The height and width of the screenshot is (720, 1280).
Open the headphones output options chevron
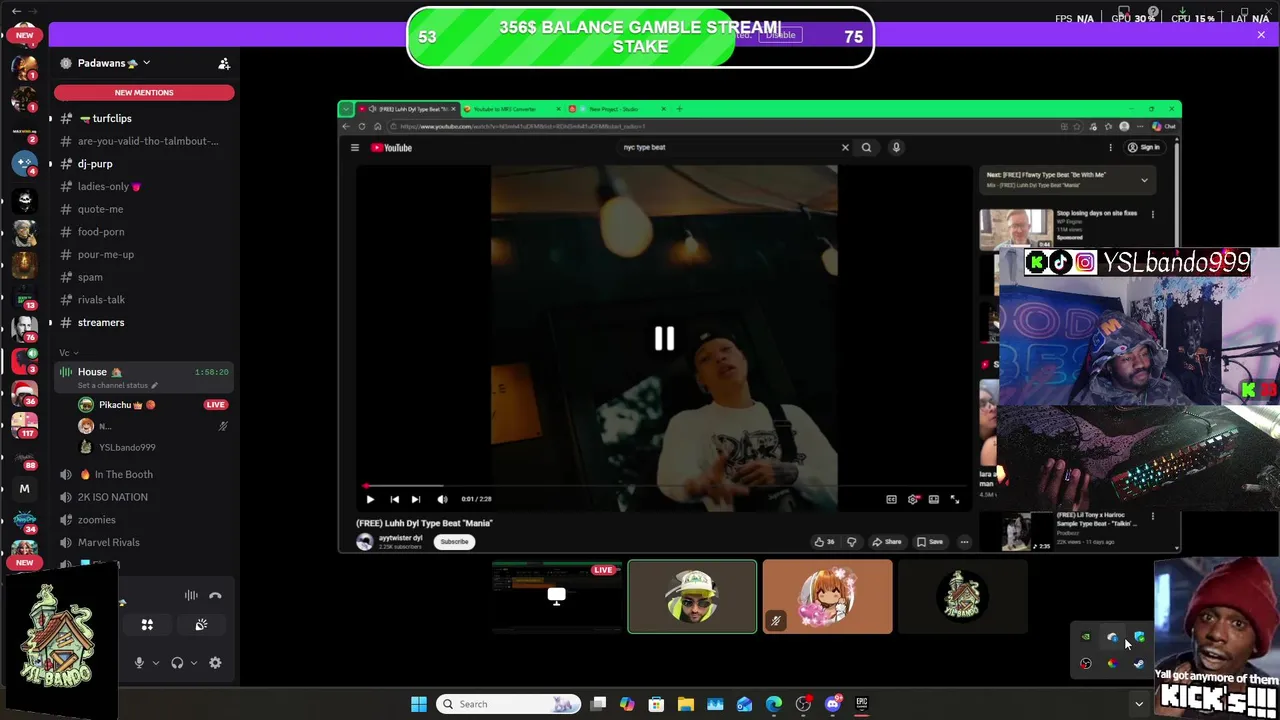click(193, 663)
